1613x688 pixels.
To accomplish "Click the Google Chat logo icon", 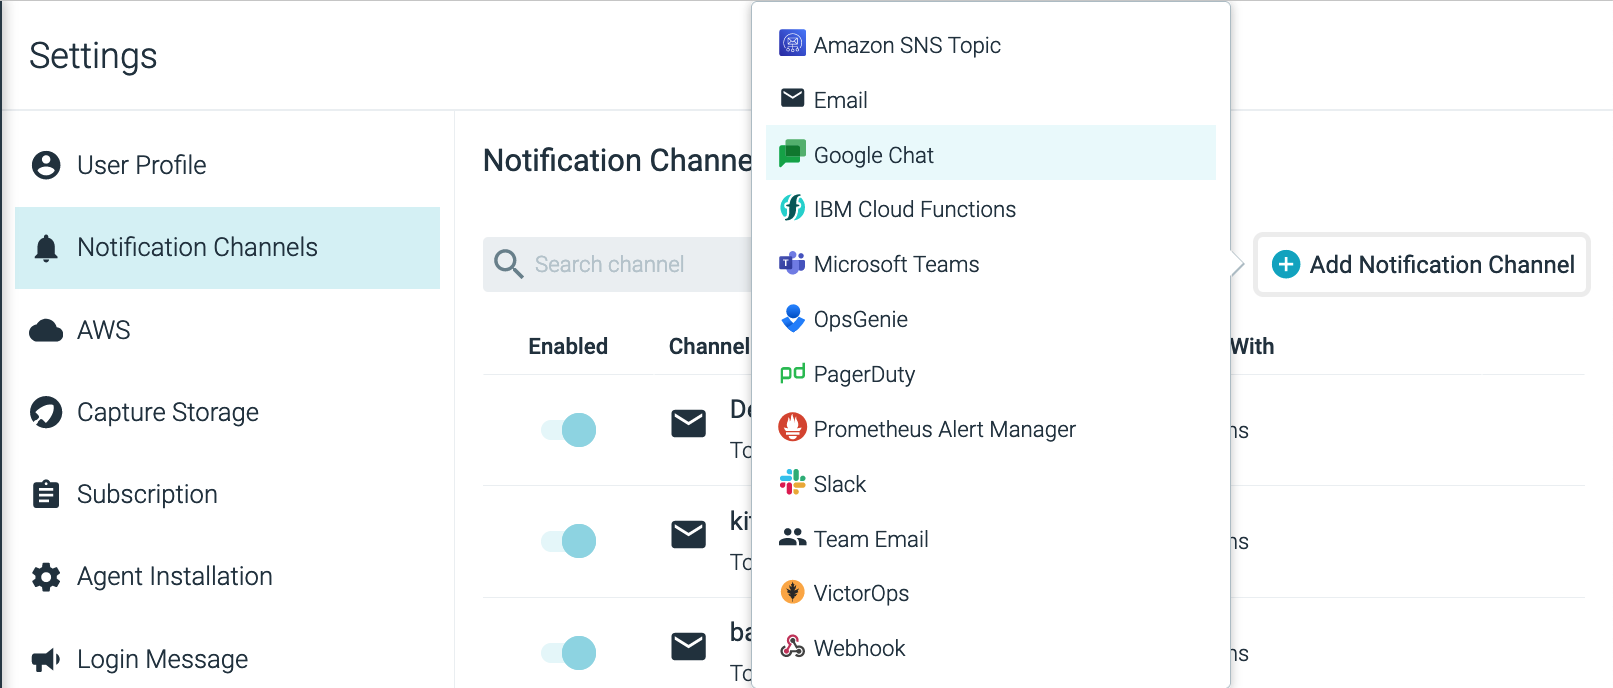I will click(x=792, y=153).
